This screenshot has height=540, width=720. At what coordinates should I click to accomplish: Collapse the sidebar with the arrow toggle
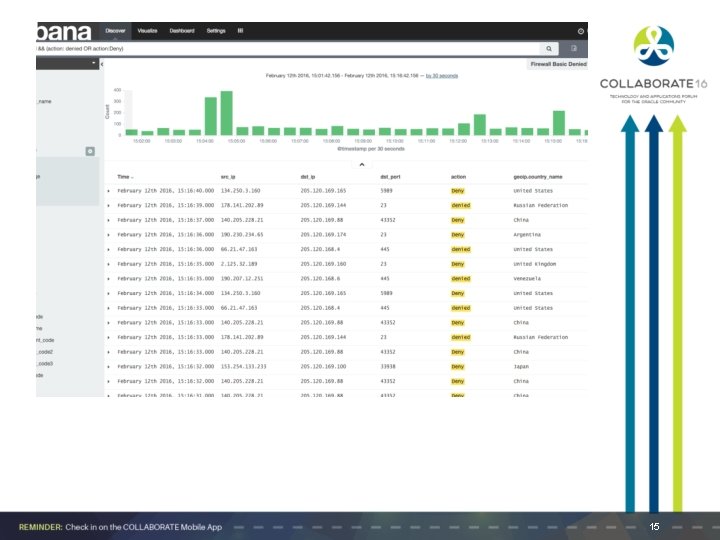[102, 64]
